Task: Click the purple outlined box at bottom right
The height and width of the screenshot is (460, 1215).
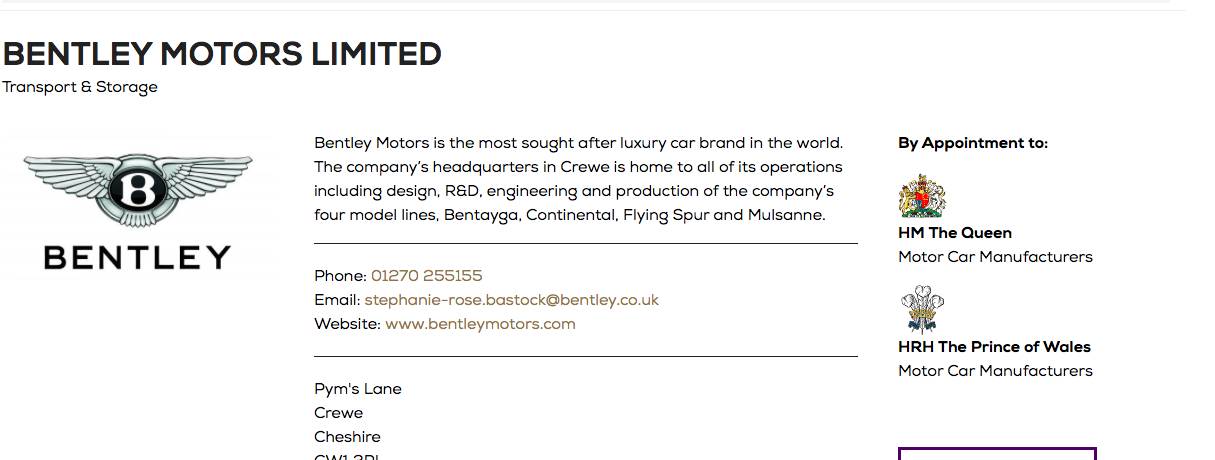Action: (997, 453)
